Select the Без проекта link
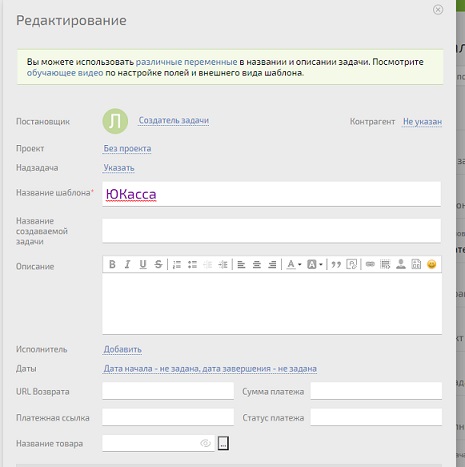465x467 pixels. 127,148
